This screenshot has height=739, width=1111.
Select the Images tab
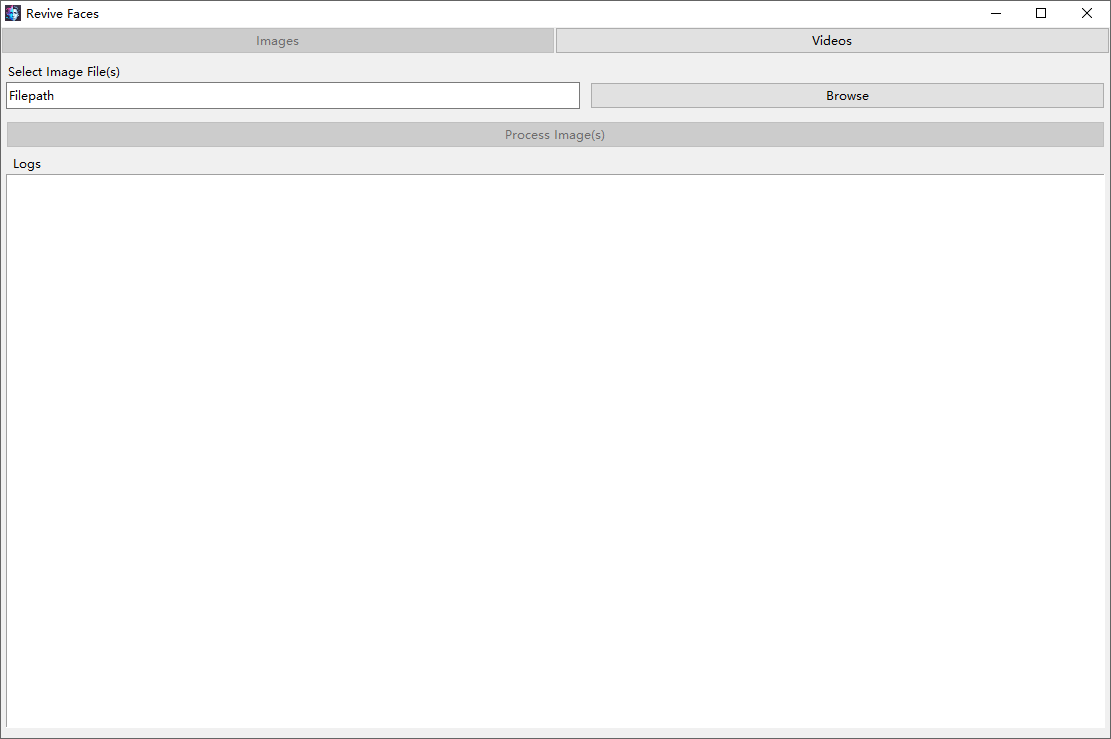pos(278,40)
